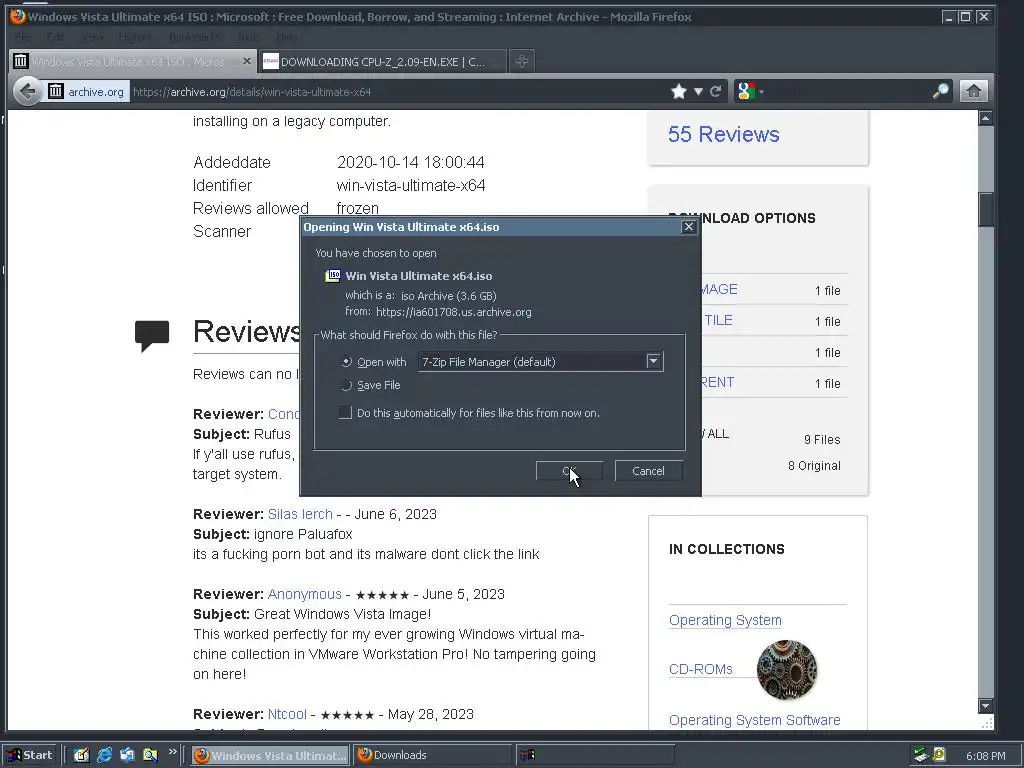Switch to the DOWNLOADING CPU-Z tab
This screenshot has height=768, width=1024.
[x=383, y=61]
